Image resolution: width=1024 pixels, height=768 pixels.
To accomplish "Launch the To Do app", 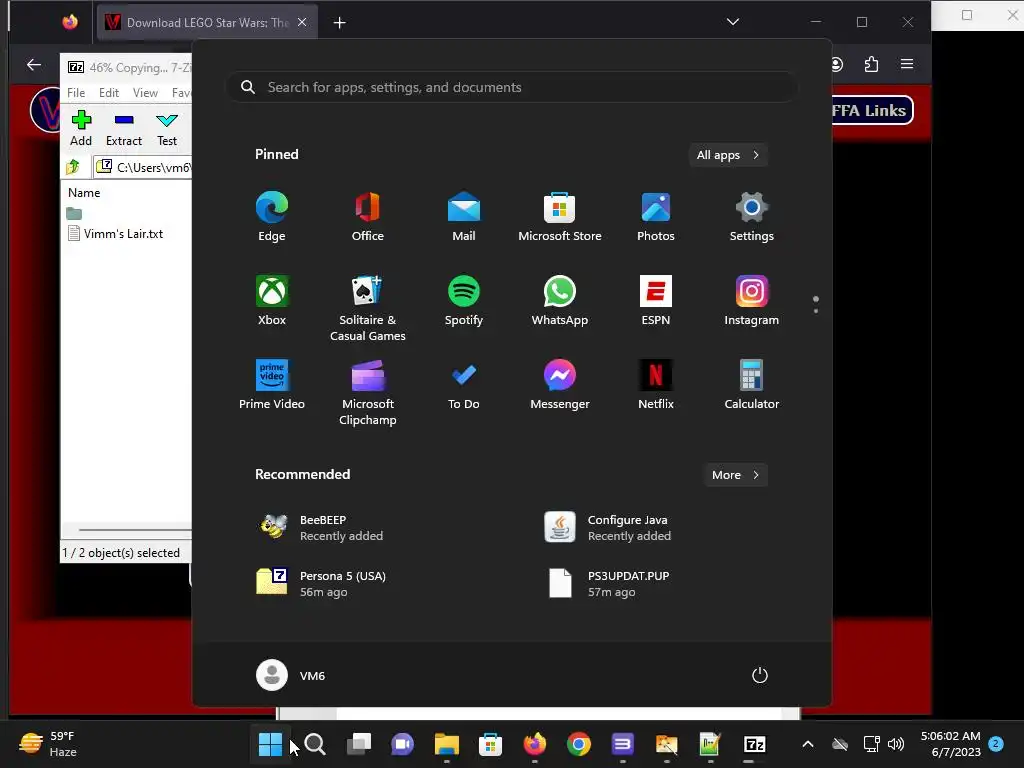I will [x=464, y=385].
